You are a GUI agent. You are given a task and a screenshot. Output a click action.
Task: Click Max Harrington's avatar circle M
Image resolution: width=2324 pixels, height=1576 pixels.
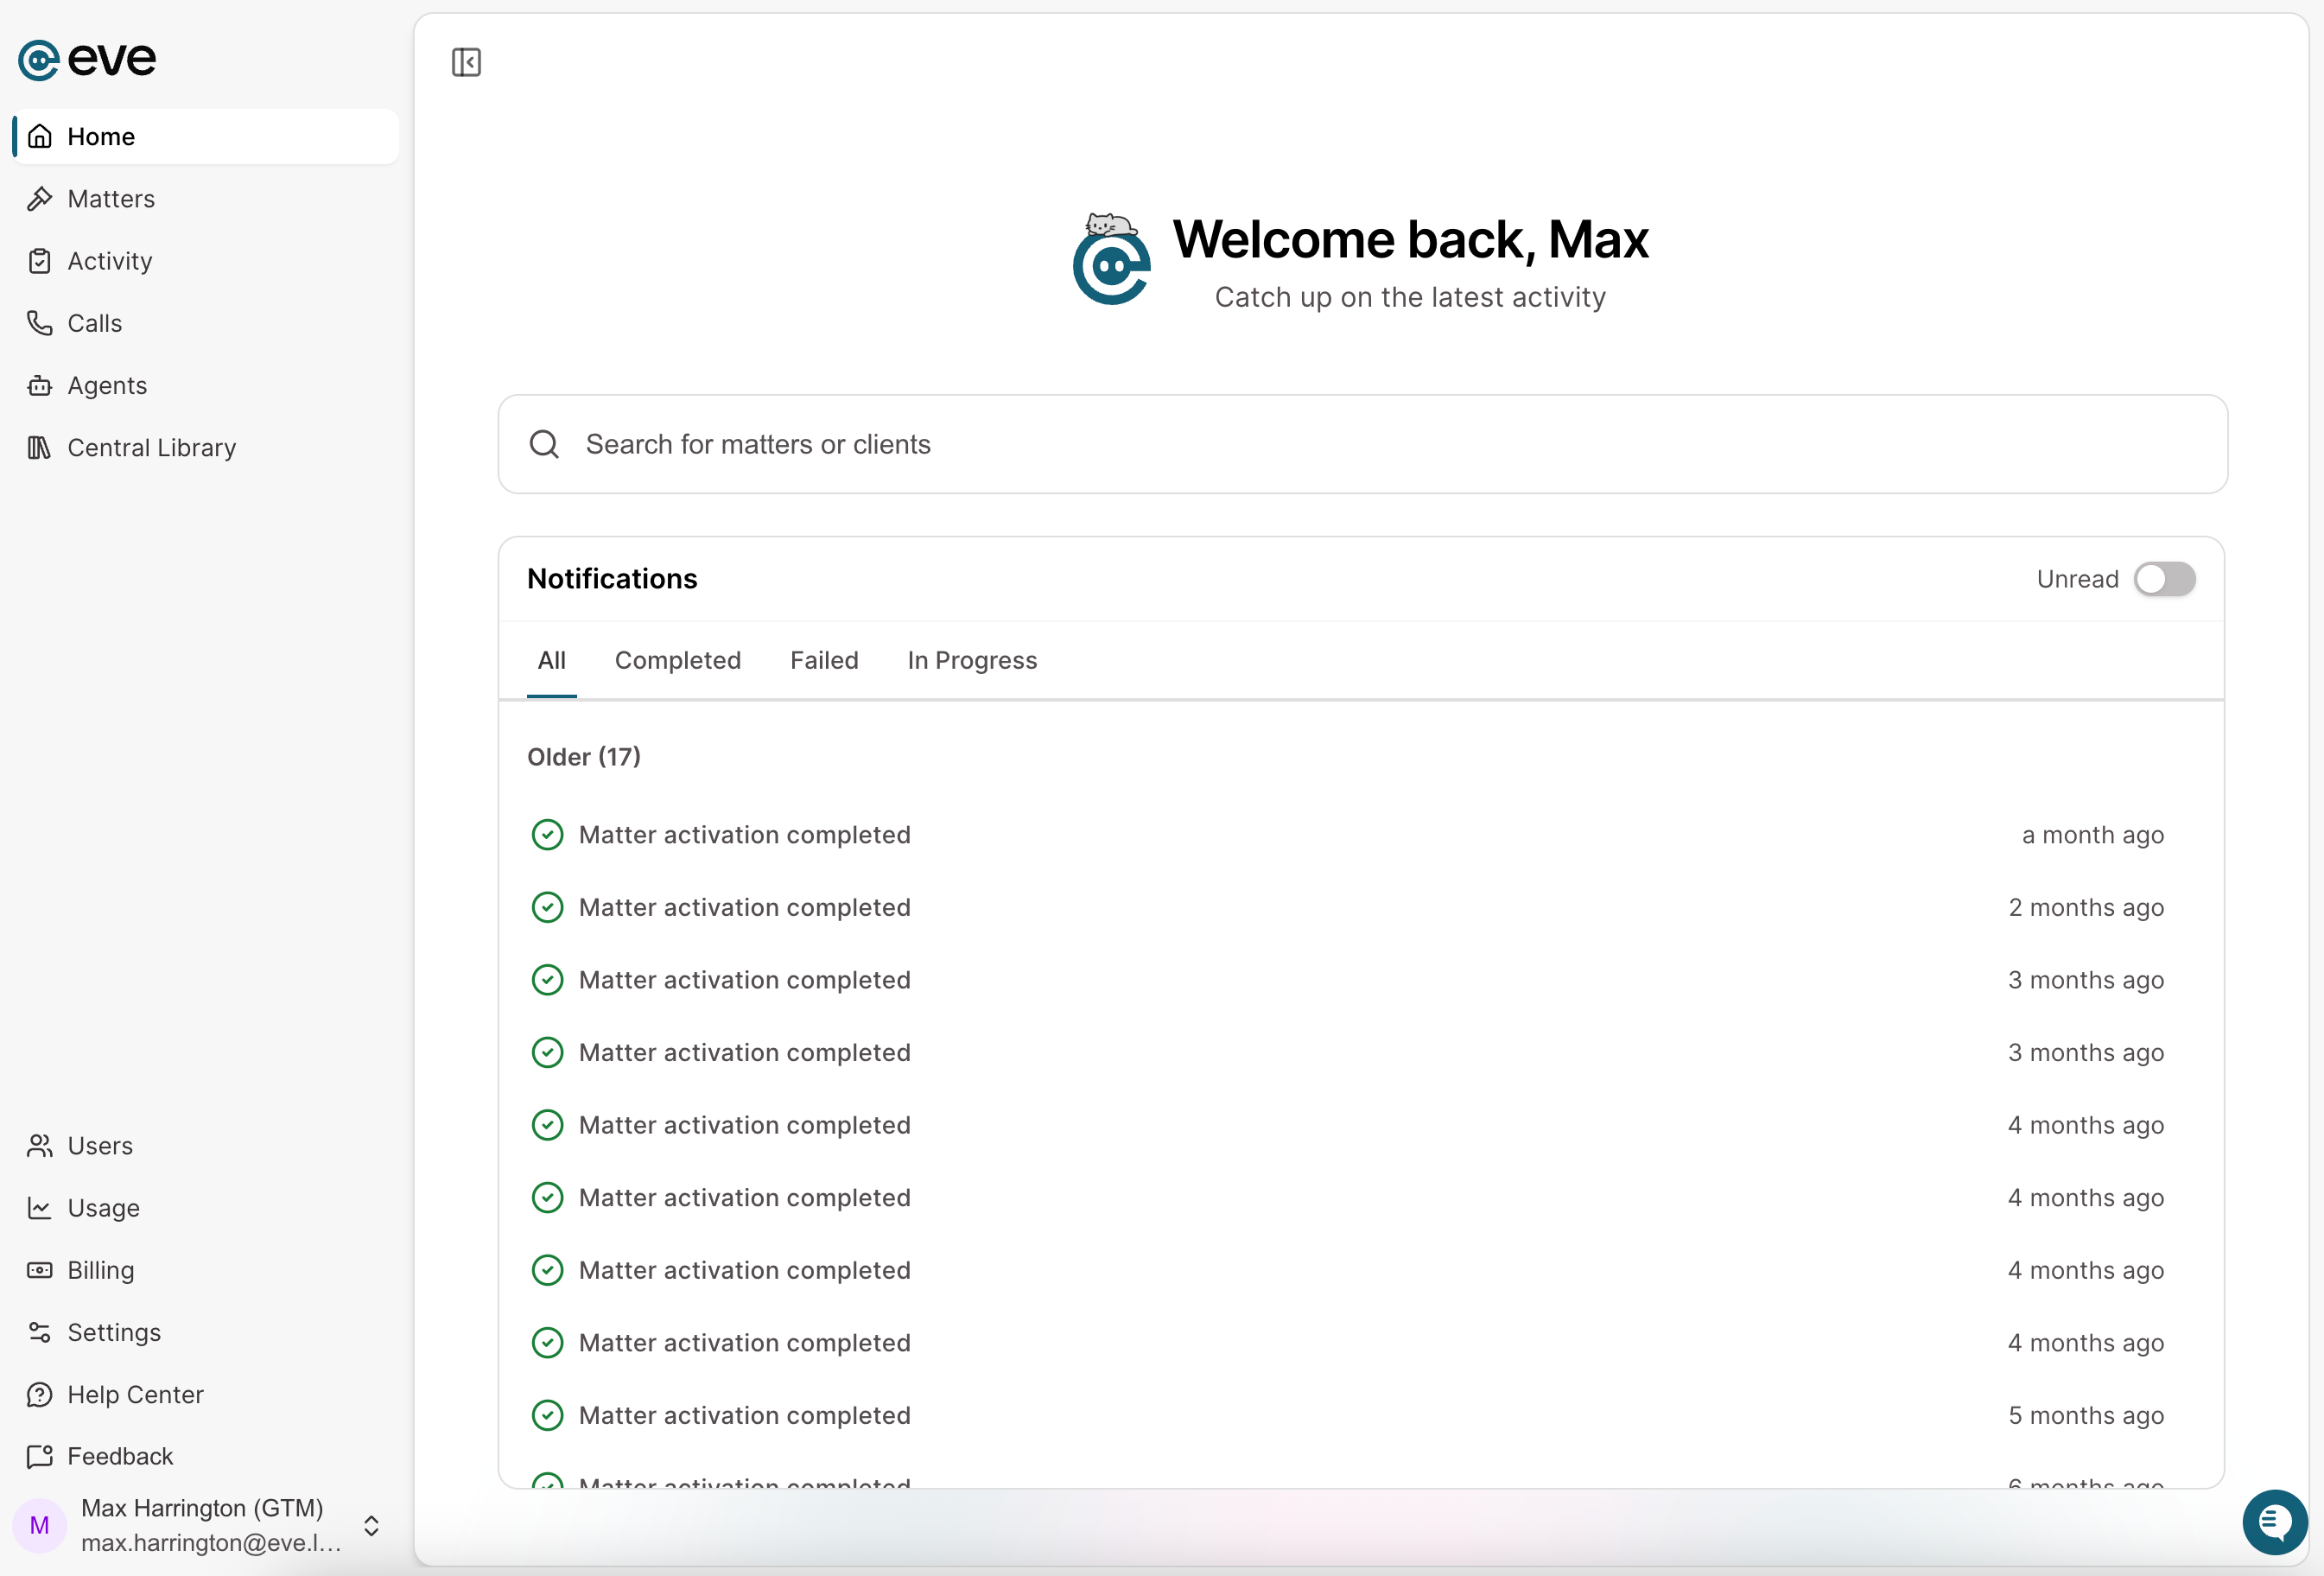[40, 1525]
